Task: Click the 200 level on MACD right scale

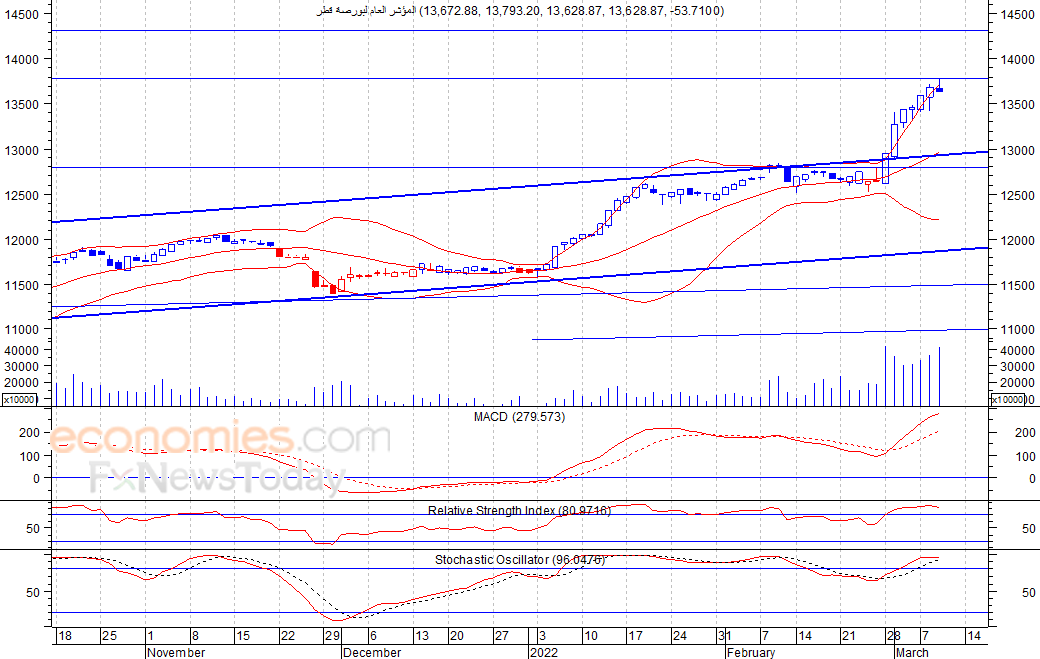Action: (1025, 432)
